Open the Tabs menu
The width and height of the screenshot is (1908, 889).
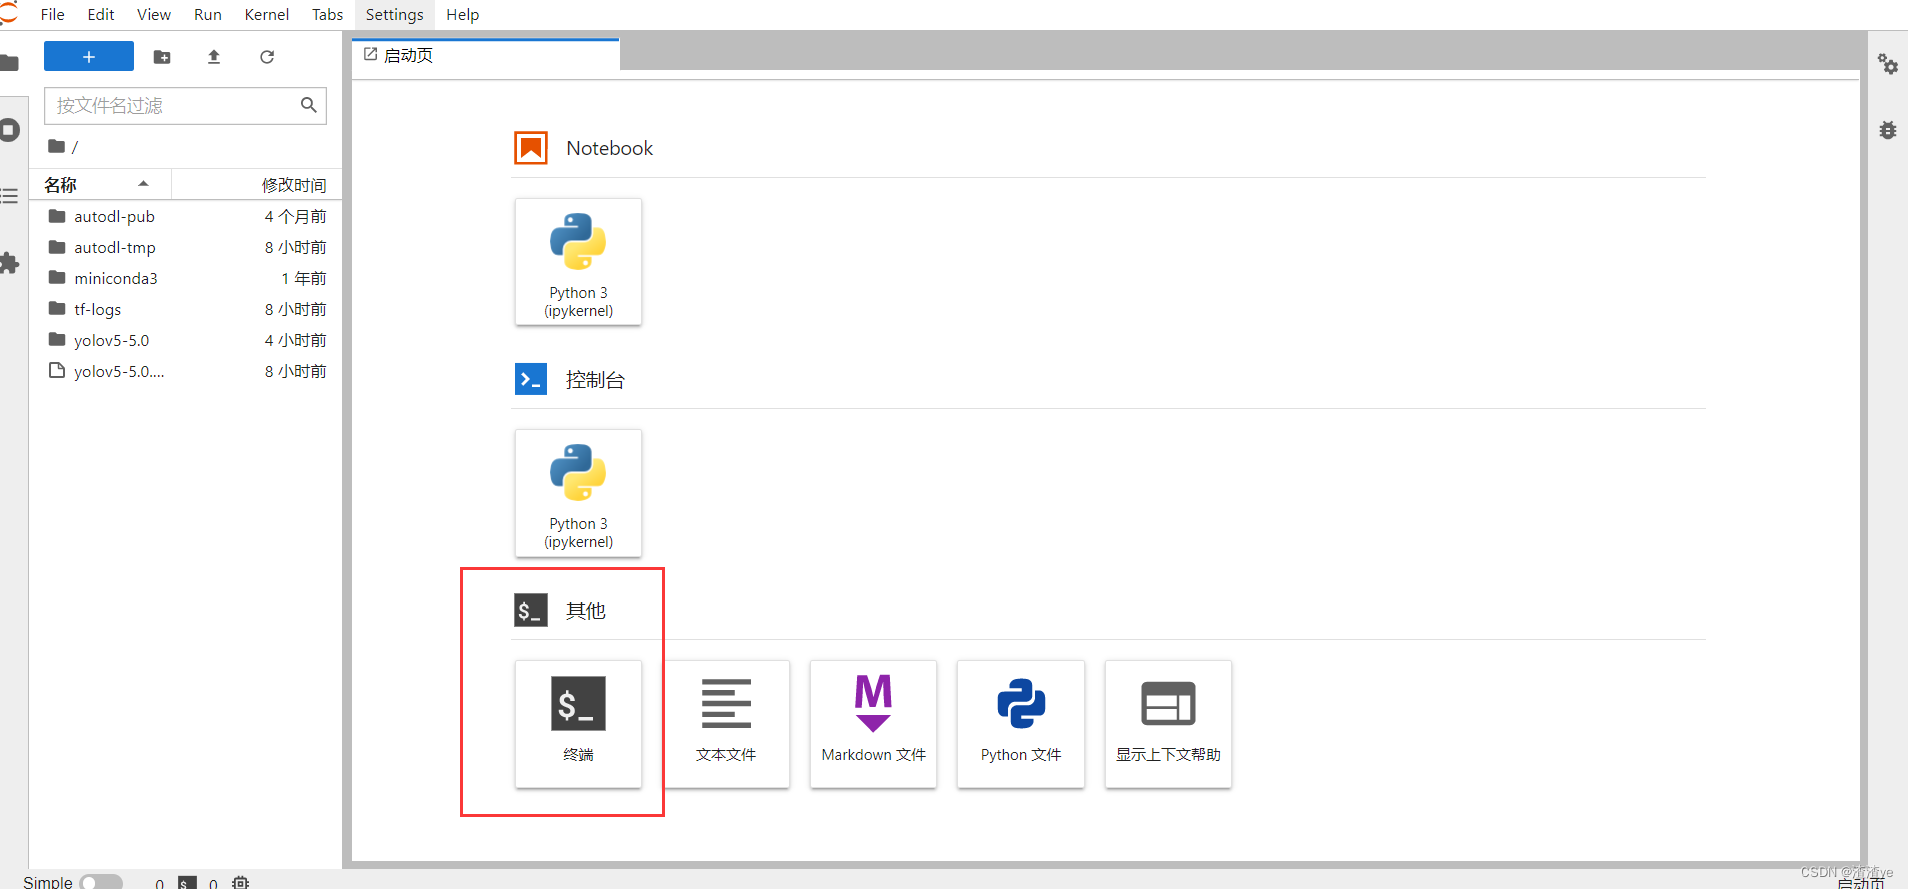pos(328,14)
